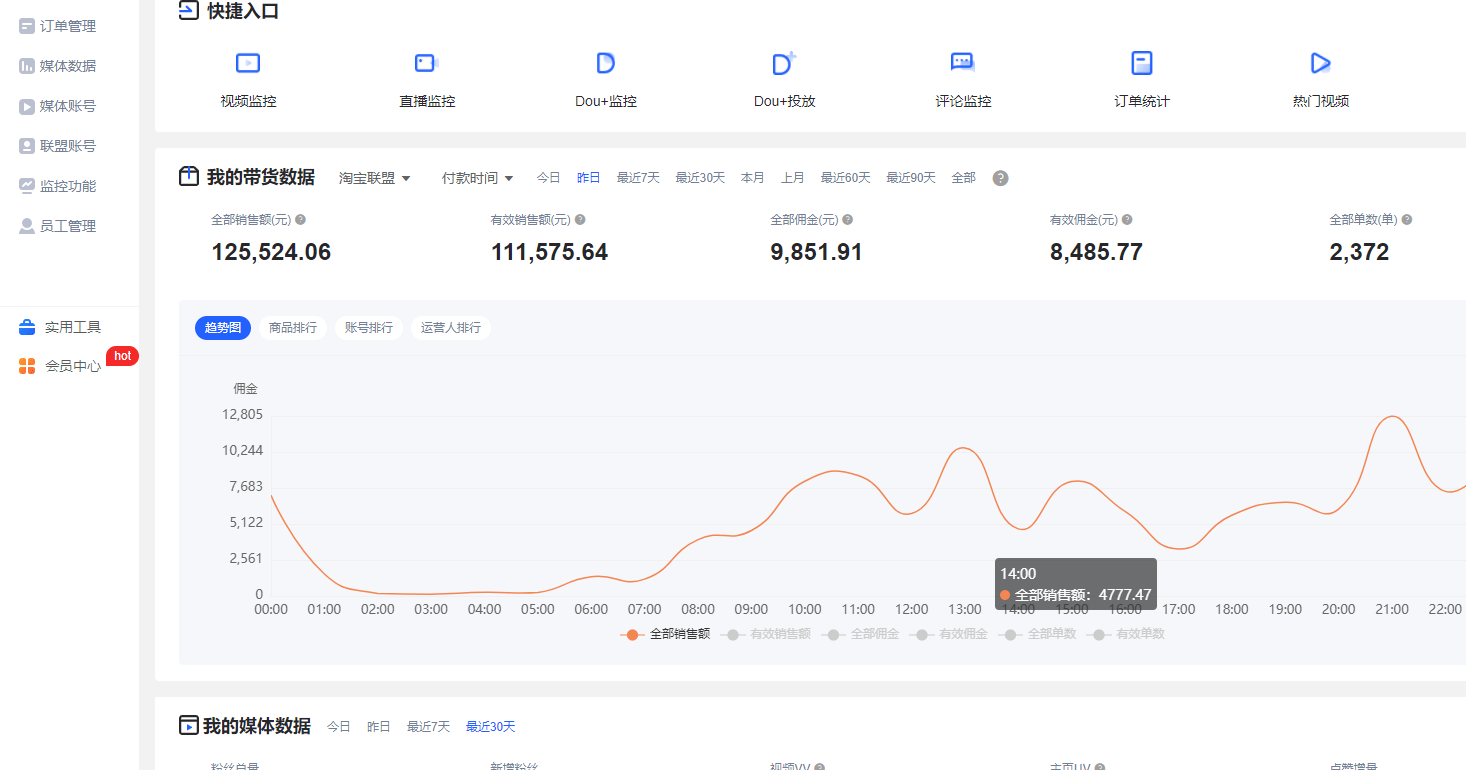
Task: Expand the 付款时间 dropdown
Action: [x=478, y=178]
